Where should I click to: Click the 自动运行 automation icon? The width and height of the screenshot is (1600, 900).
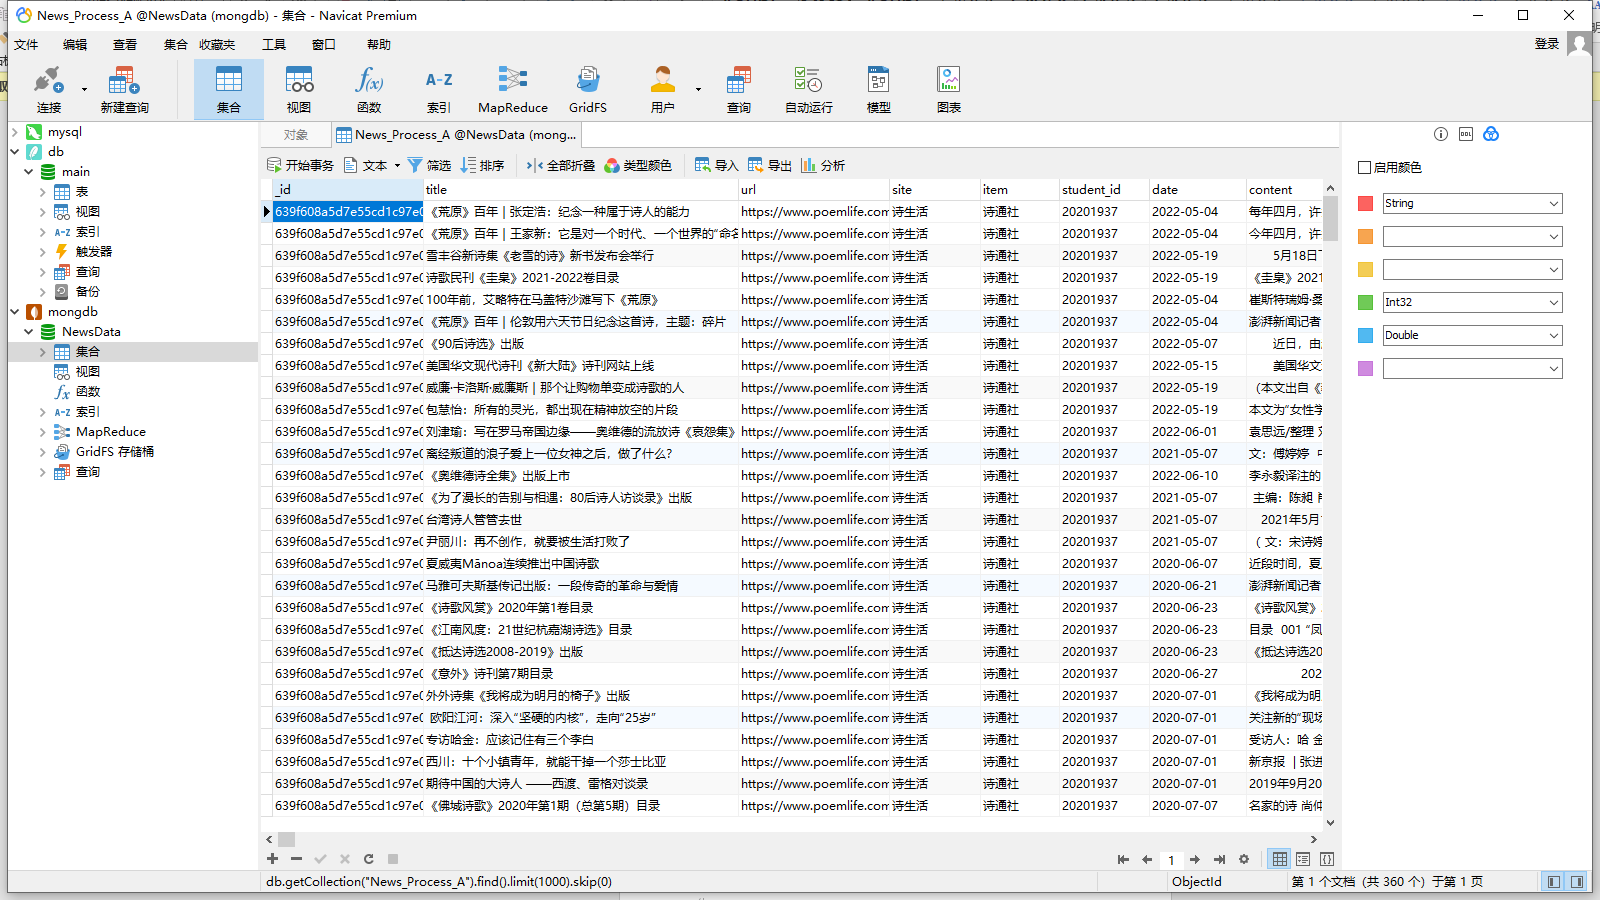[808, 90]
